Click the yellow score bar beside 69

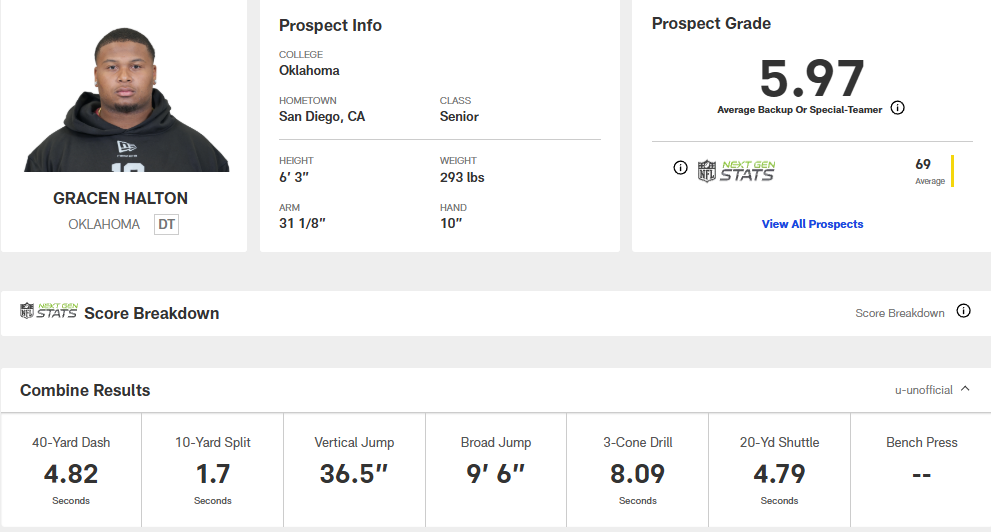(x=952, y=171)
